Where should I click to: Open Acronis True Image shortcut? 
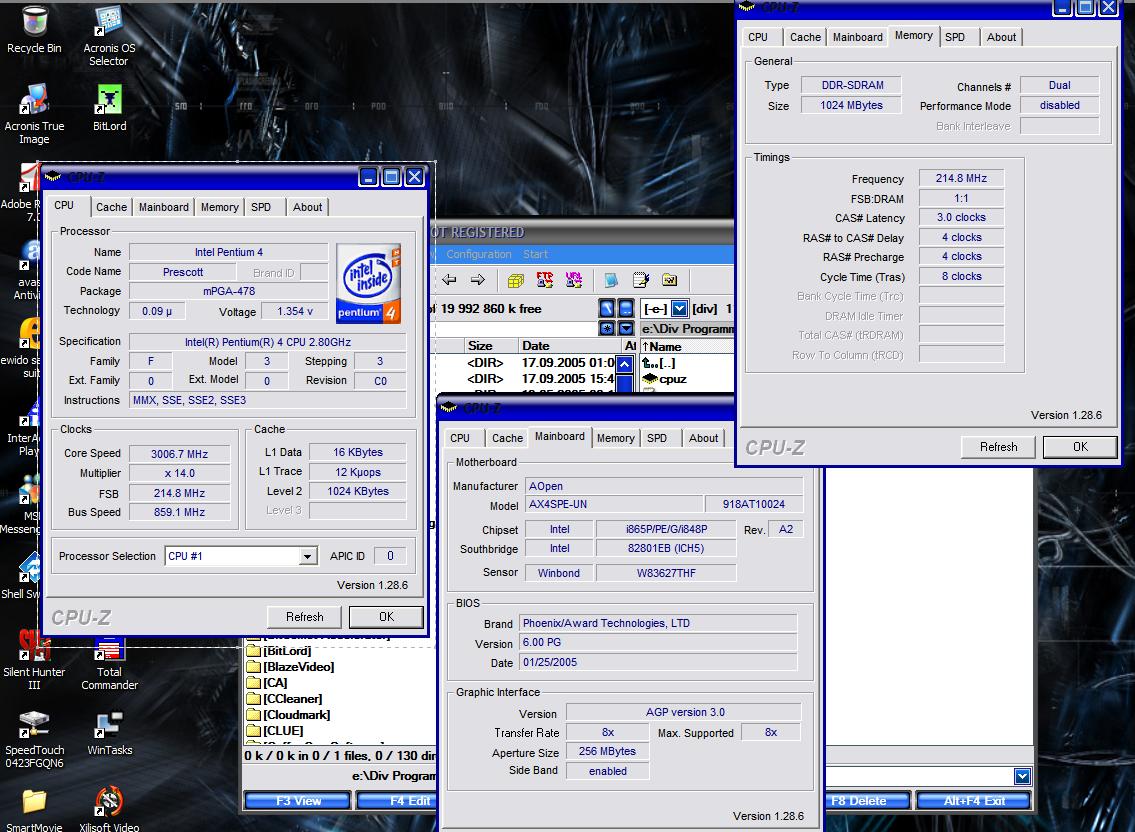click(34, 114)
